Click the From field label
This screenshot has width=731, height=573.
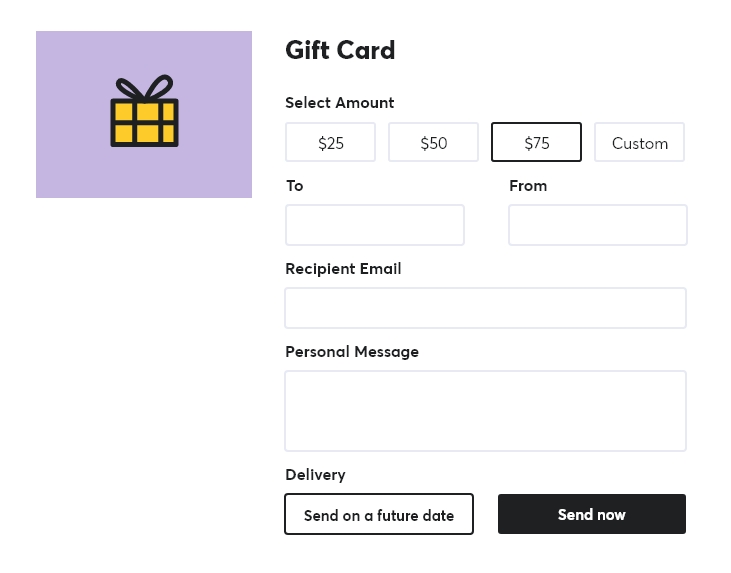[x=528, y=185]
